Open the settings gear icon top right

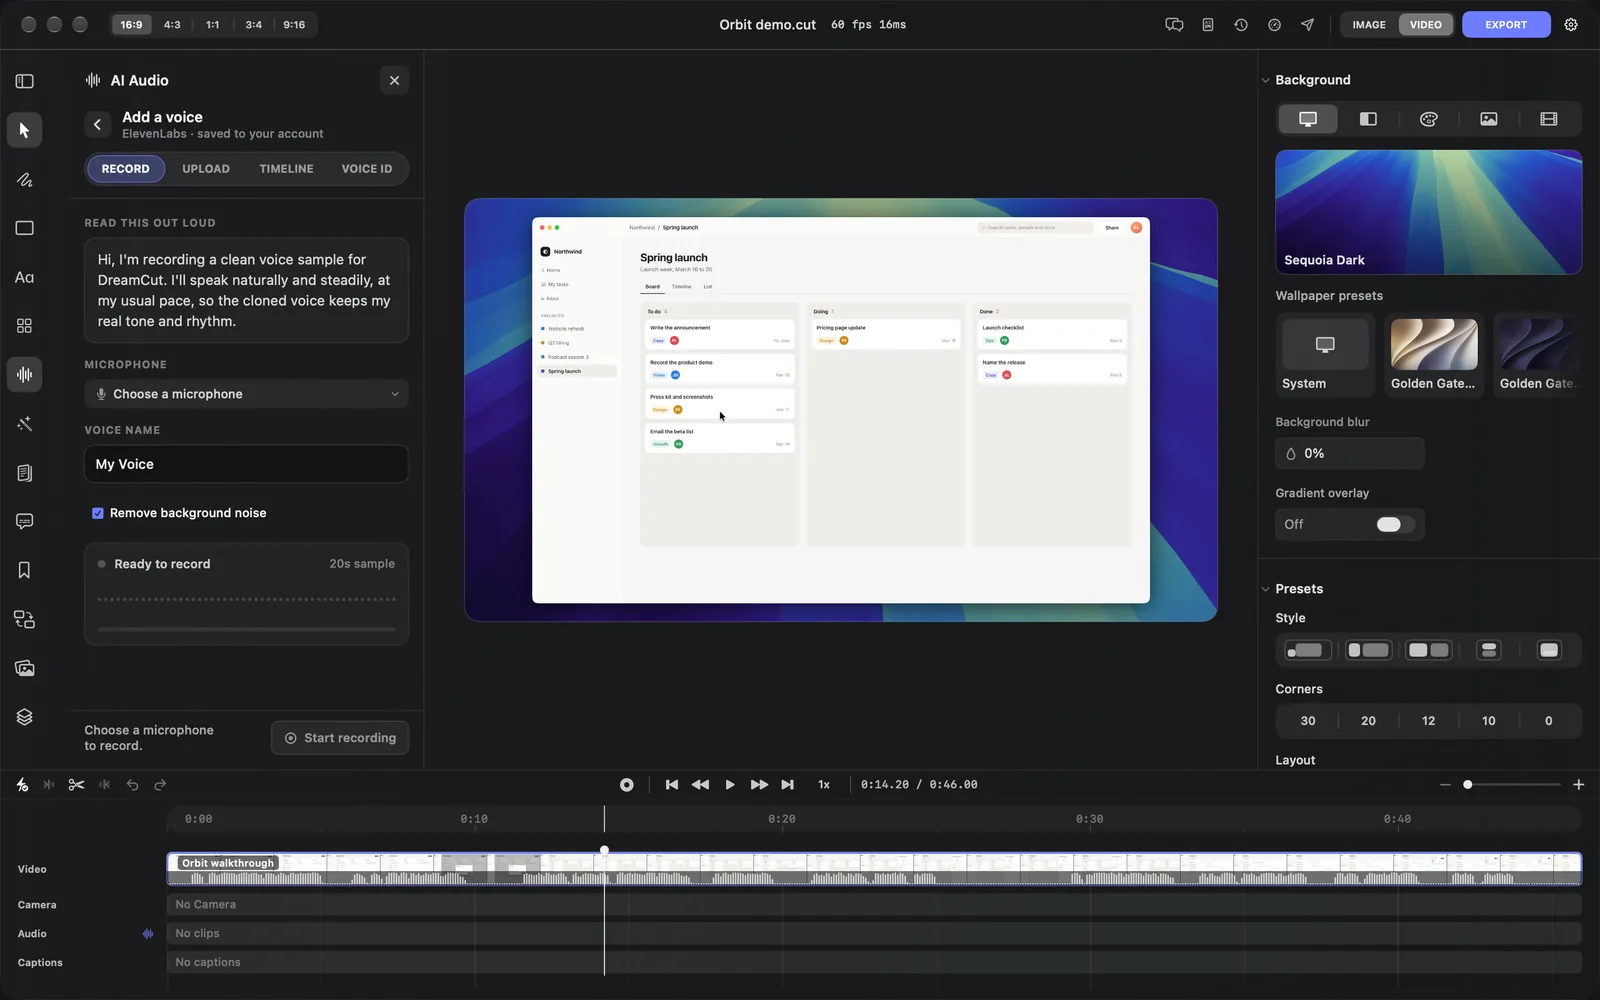pyautogui.click(x=1571, y=25)
